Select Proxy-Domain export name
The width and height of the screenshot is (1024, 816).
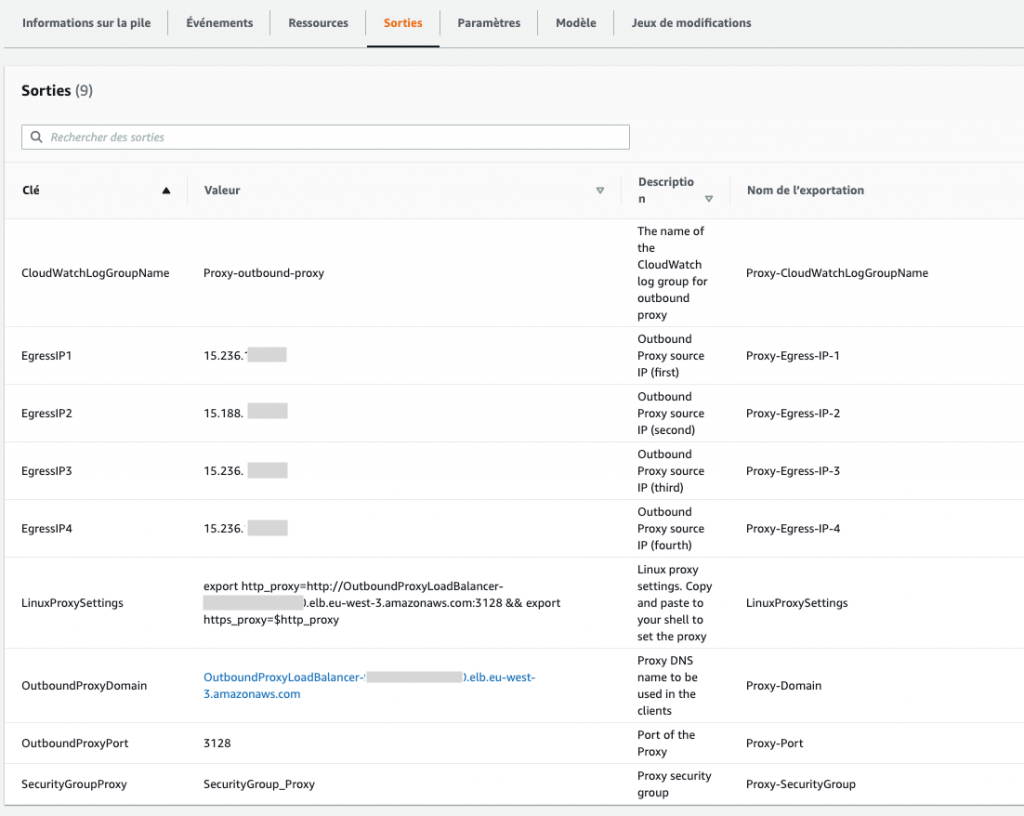pos(784,685)
